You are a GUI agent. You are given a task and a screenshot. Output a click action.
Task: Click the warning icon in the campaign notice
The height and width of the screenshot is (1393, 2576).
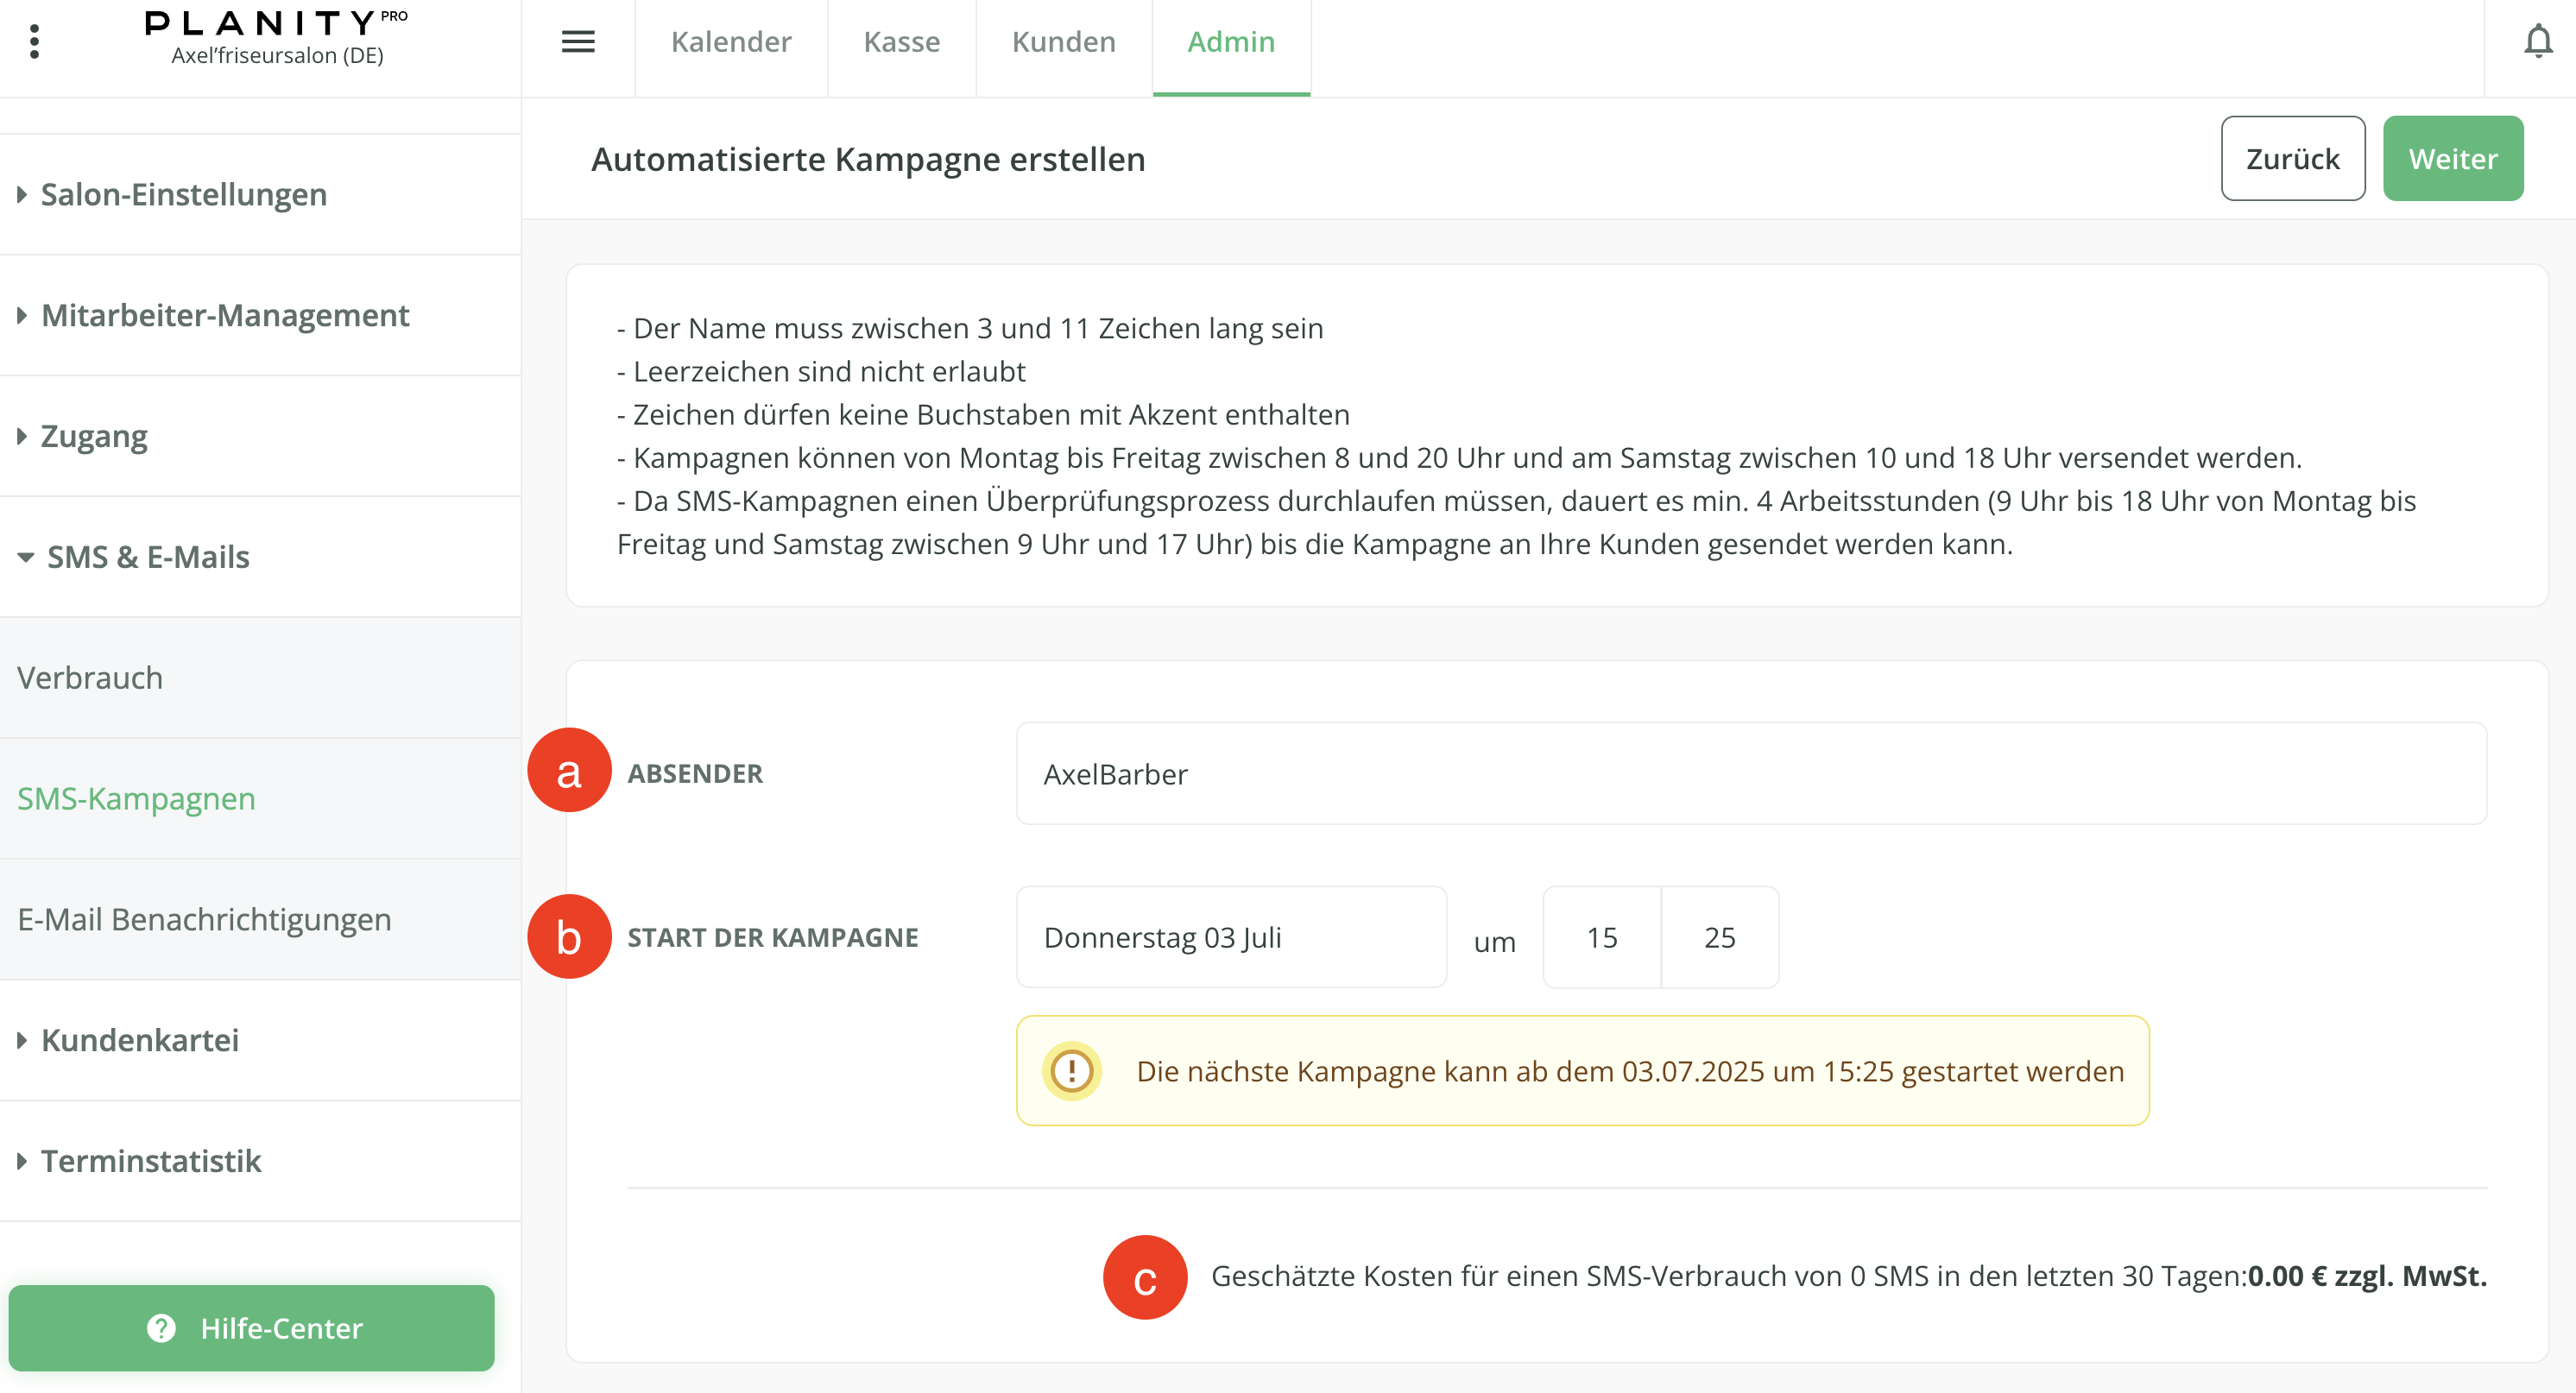click(x=1072, y=1070)
